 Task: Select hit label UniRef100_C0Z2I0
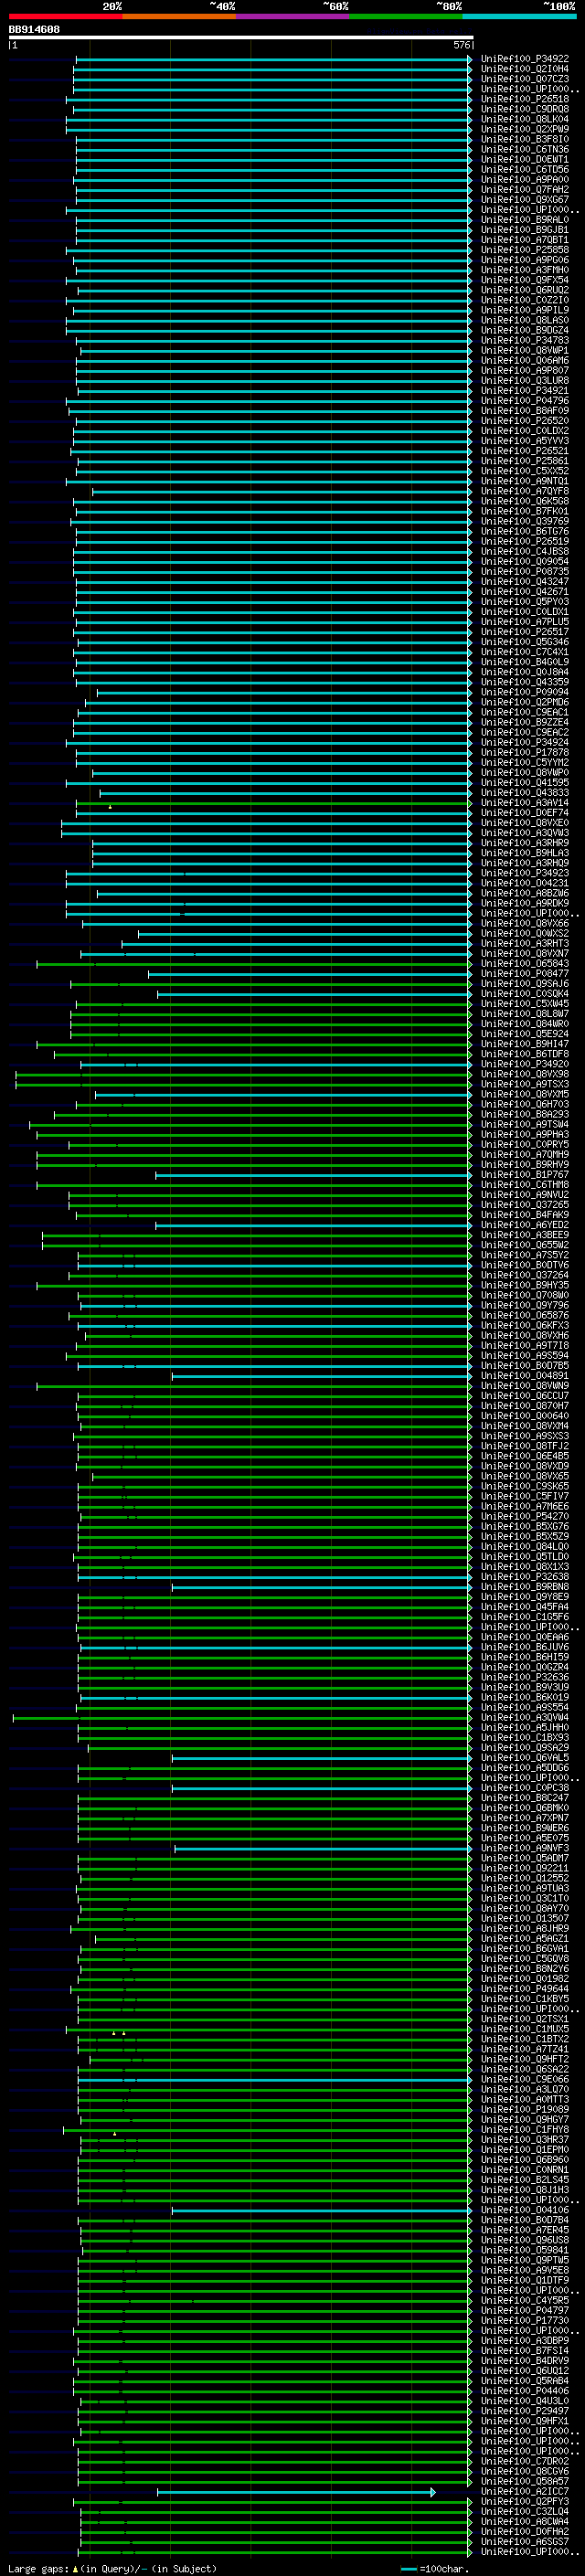point(525,300)
